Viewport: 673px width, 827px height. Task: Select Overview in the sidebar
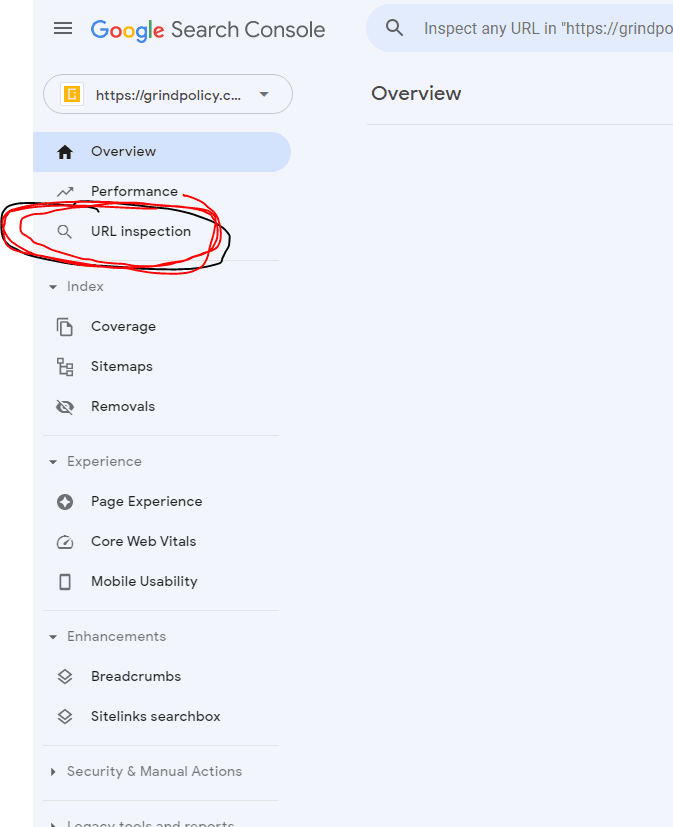point(162,152)
